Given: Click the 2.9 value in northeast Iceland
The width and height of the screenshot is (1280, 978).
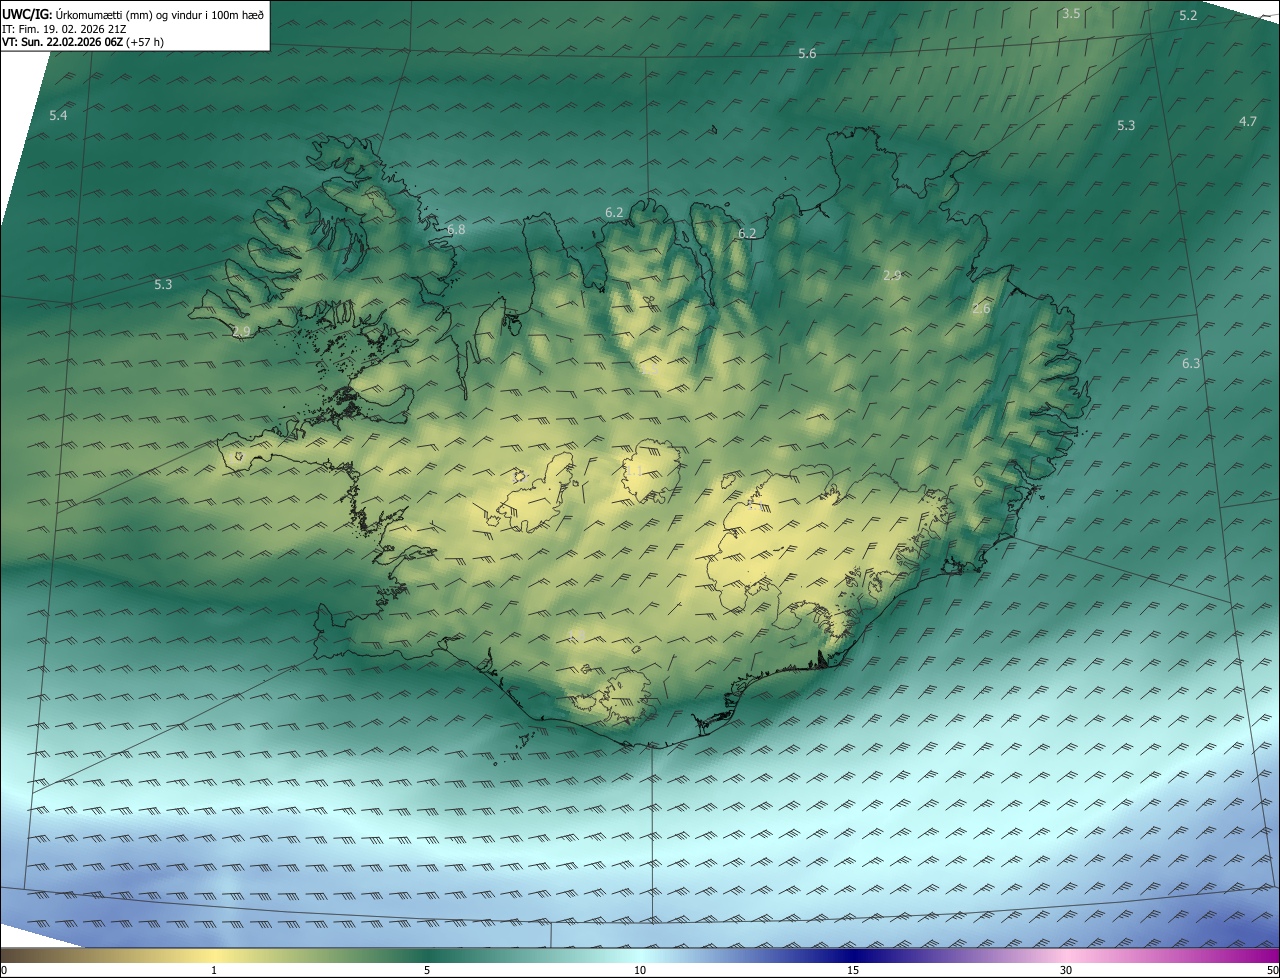Looking at the screenshot, I should [892, 276].
